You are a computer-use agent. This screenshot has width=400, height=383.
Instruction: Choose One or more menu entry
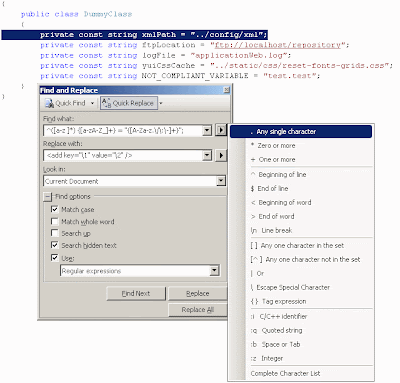coord(301,160)
